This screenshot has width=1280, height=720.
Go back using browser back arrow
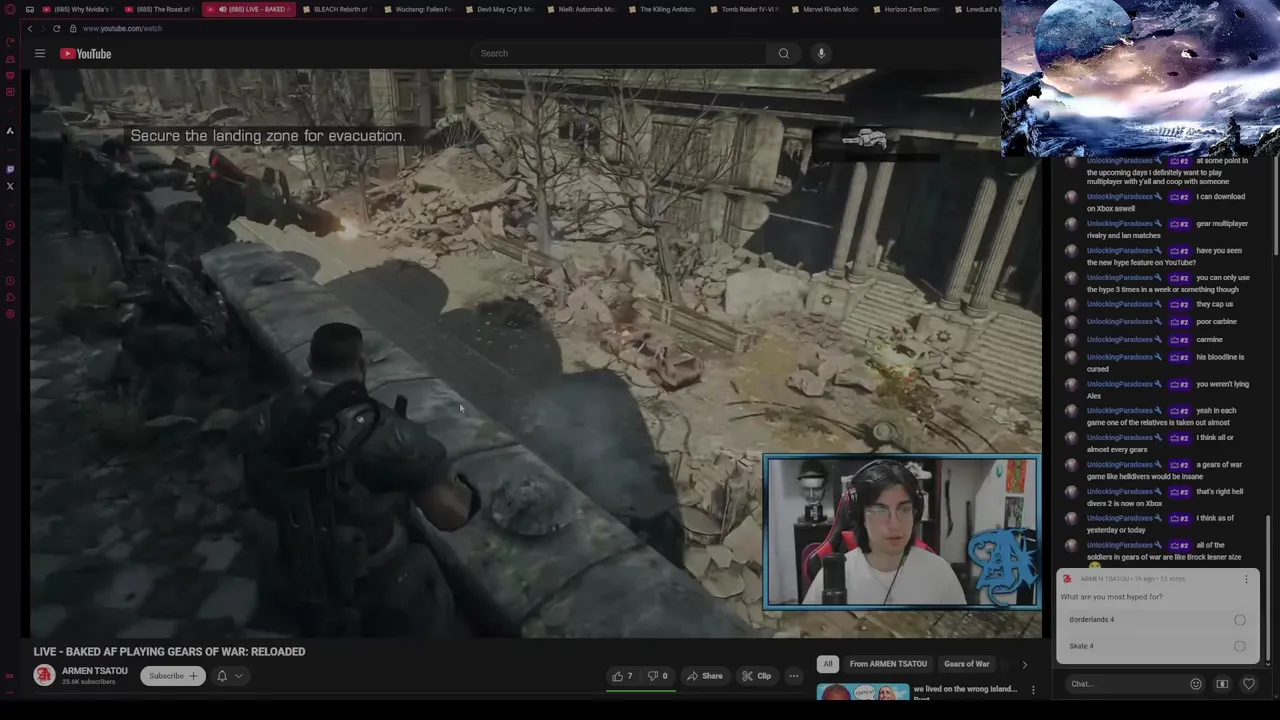(x=29, y=28)
